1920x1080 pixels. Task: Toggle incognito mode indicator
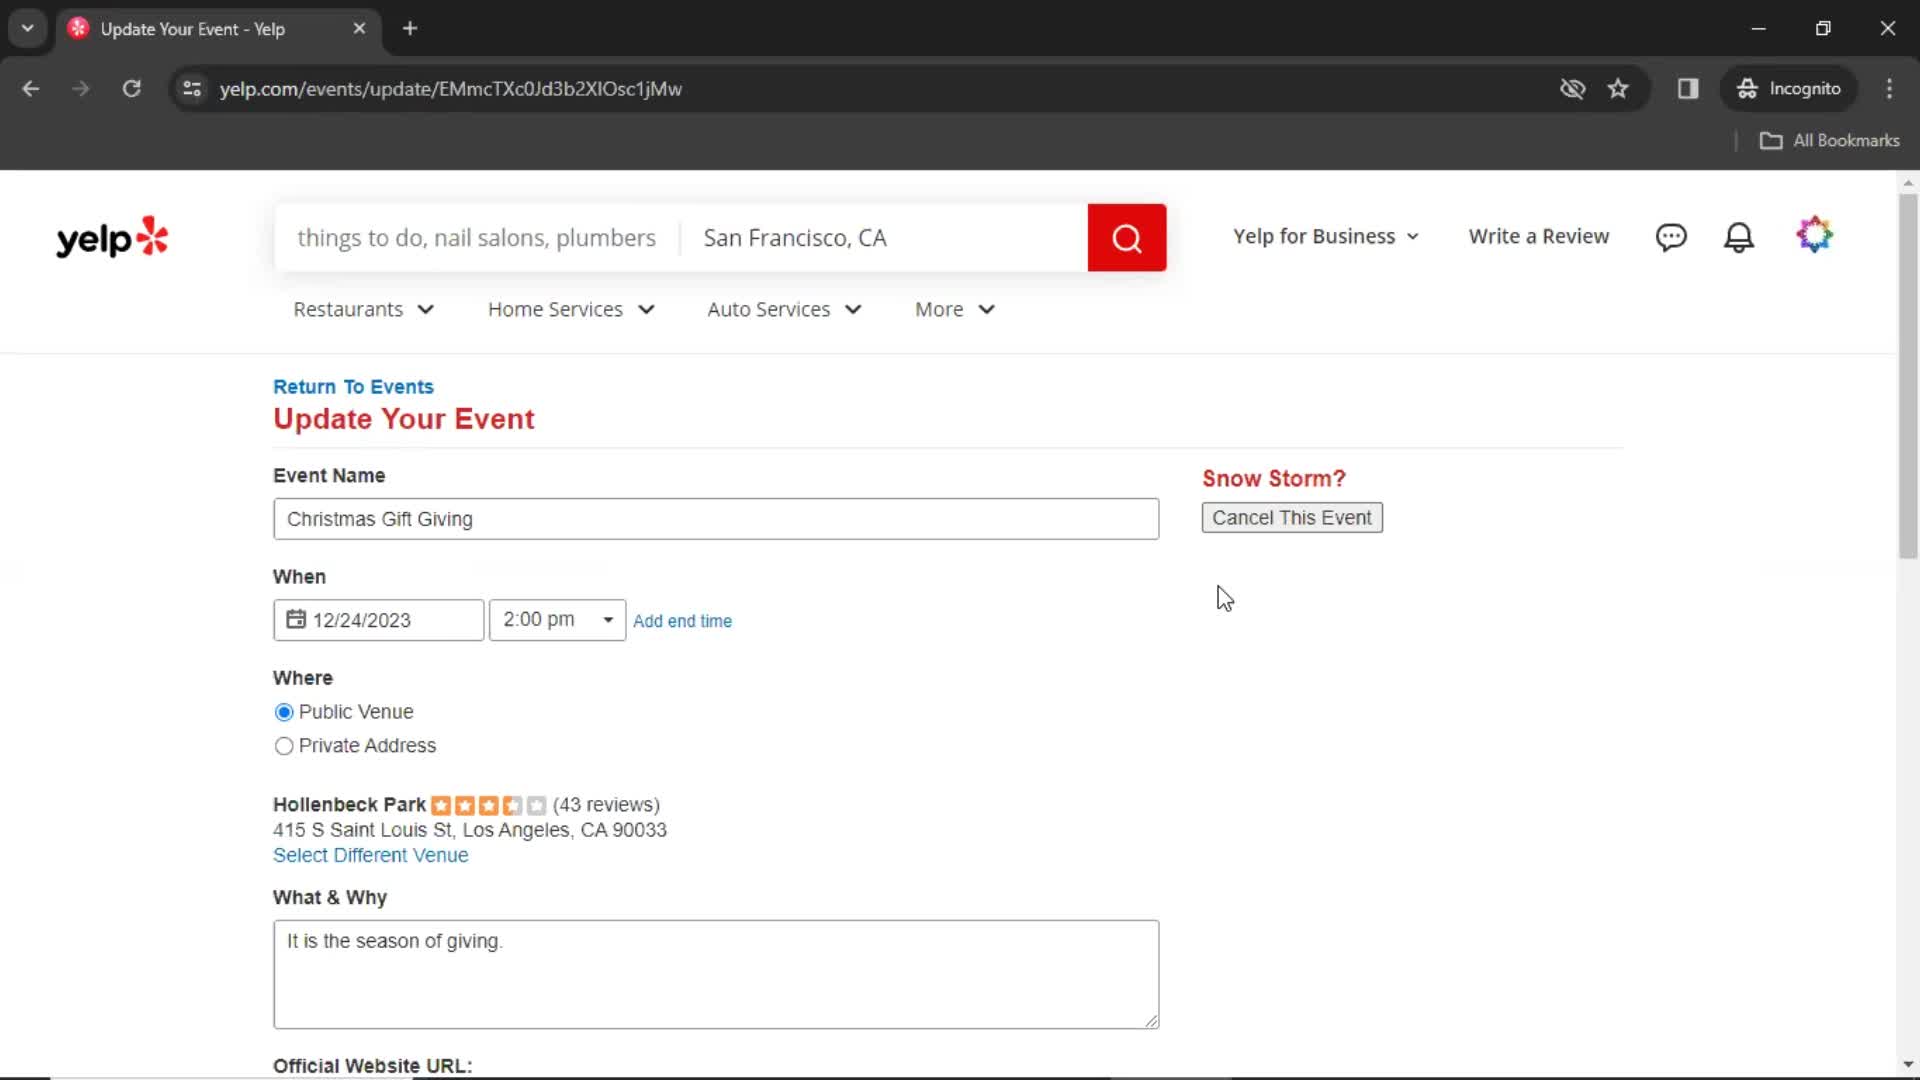[x=1789, y=88]
